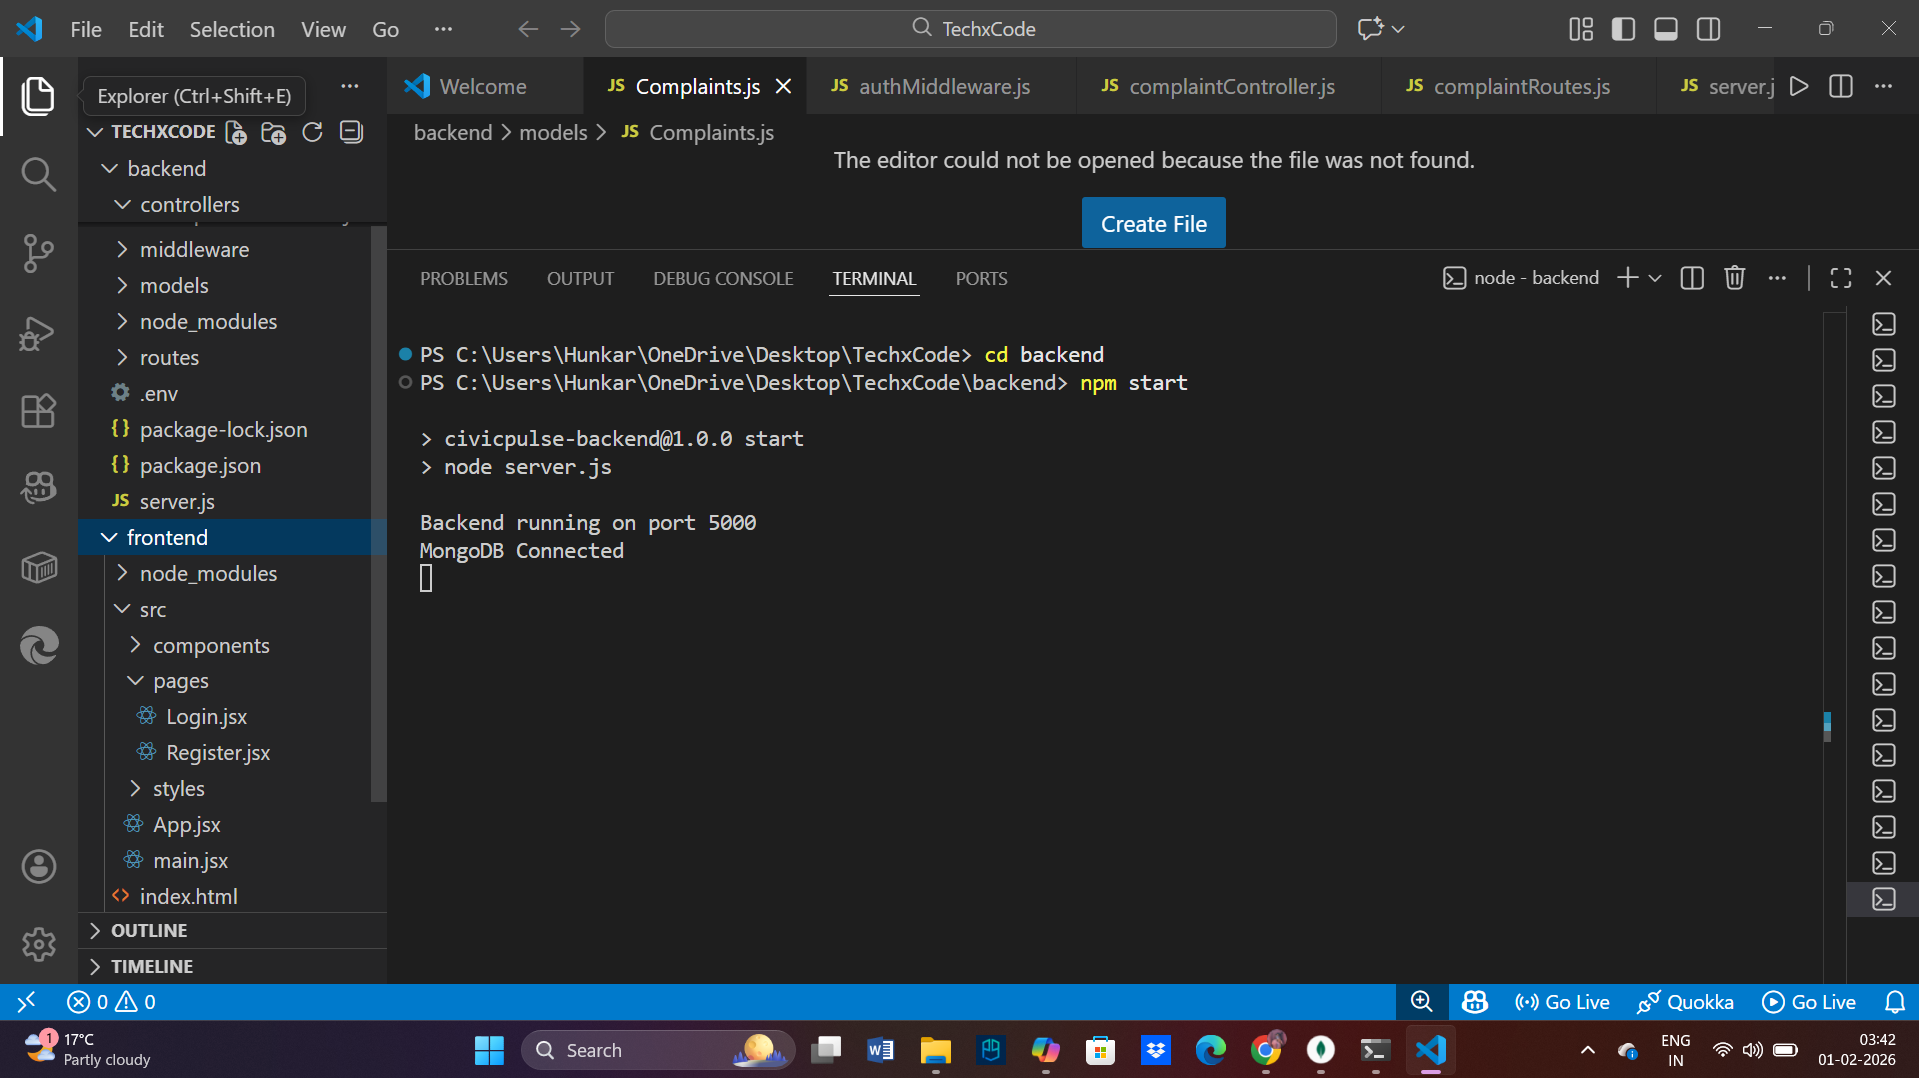This screenshot has height=1078, width=1919.
Task: Open the Search view in activity bar
Action: (x=38, y=174)
